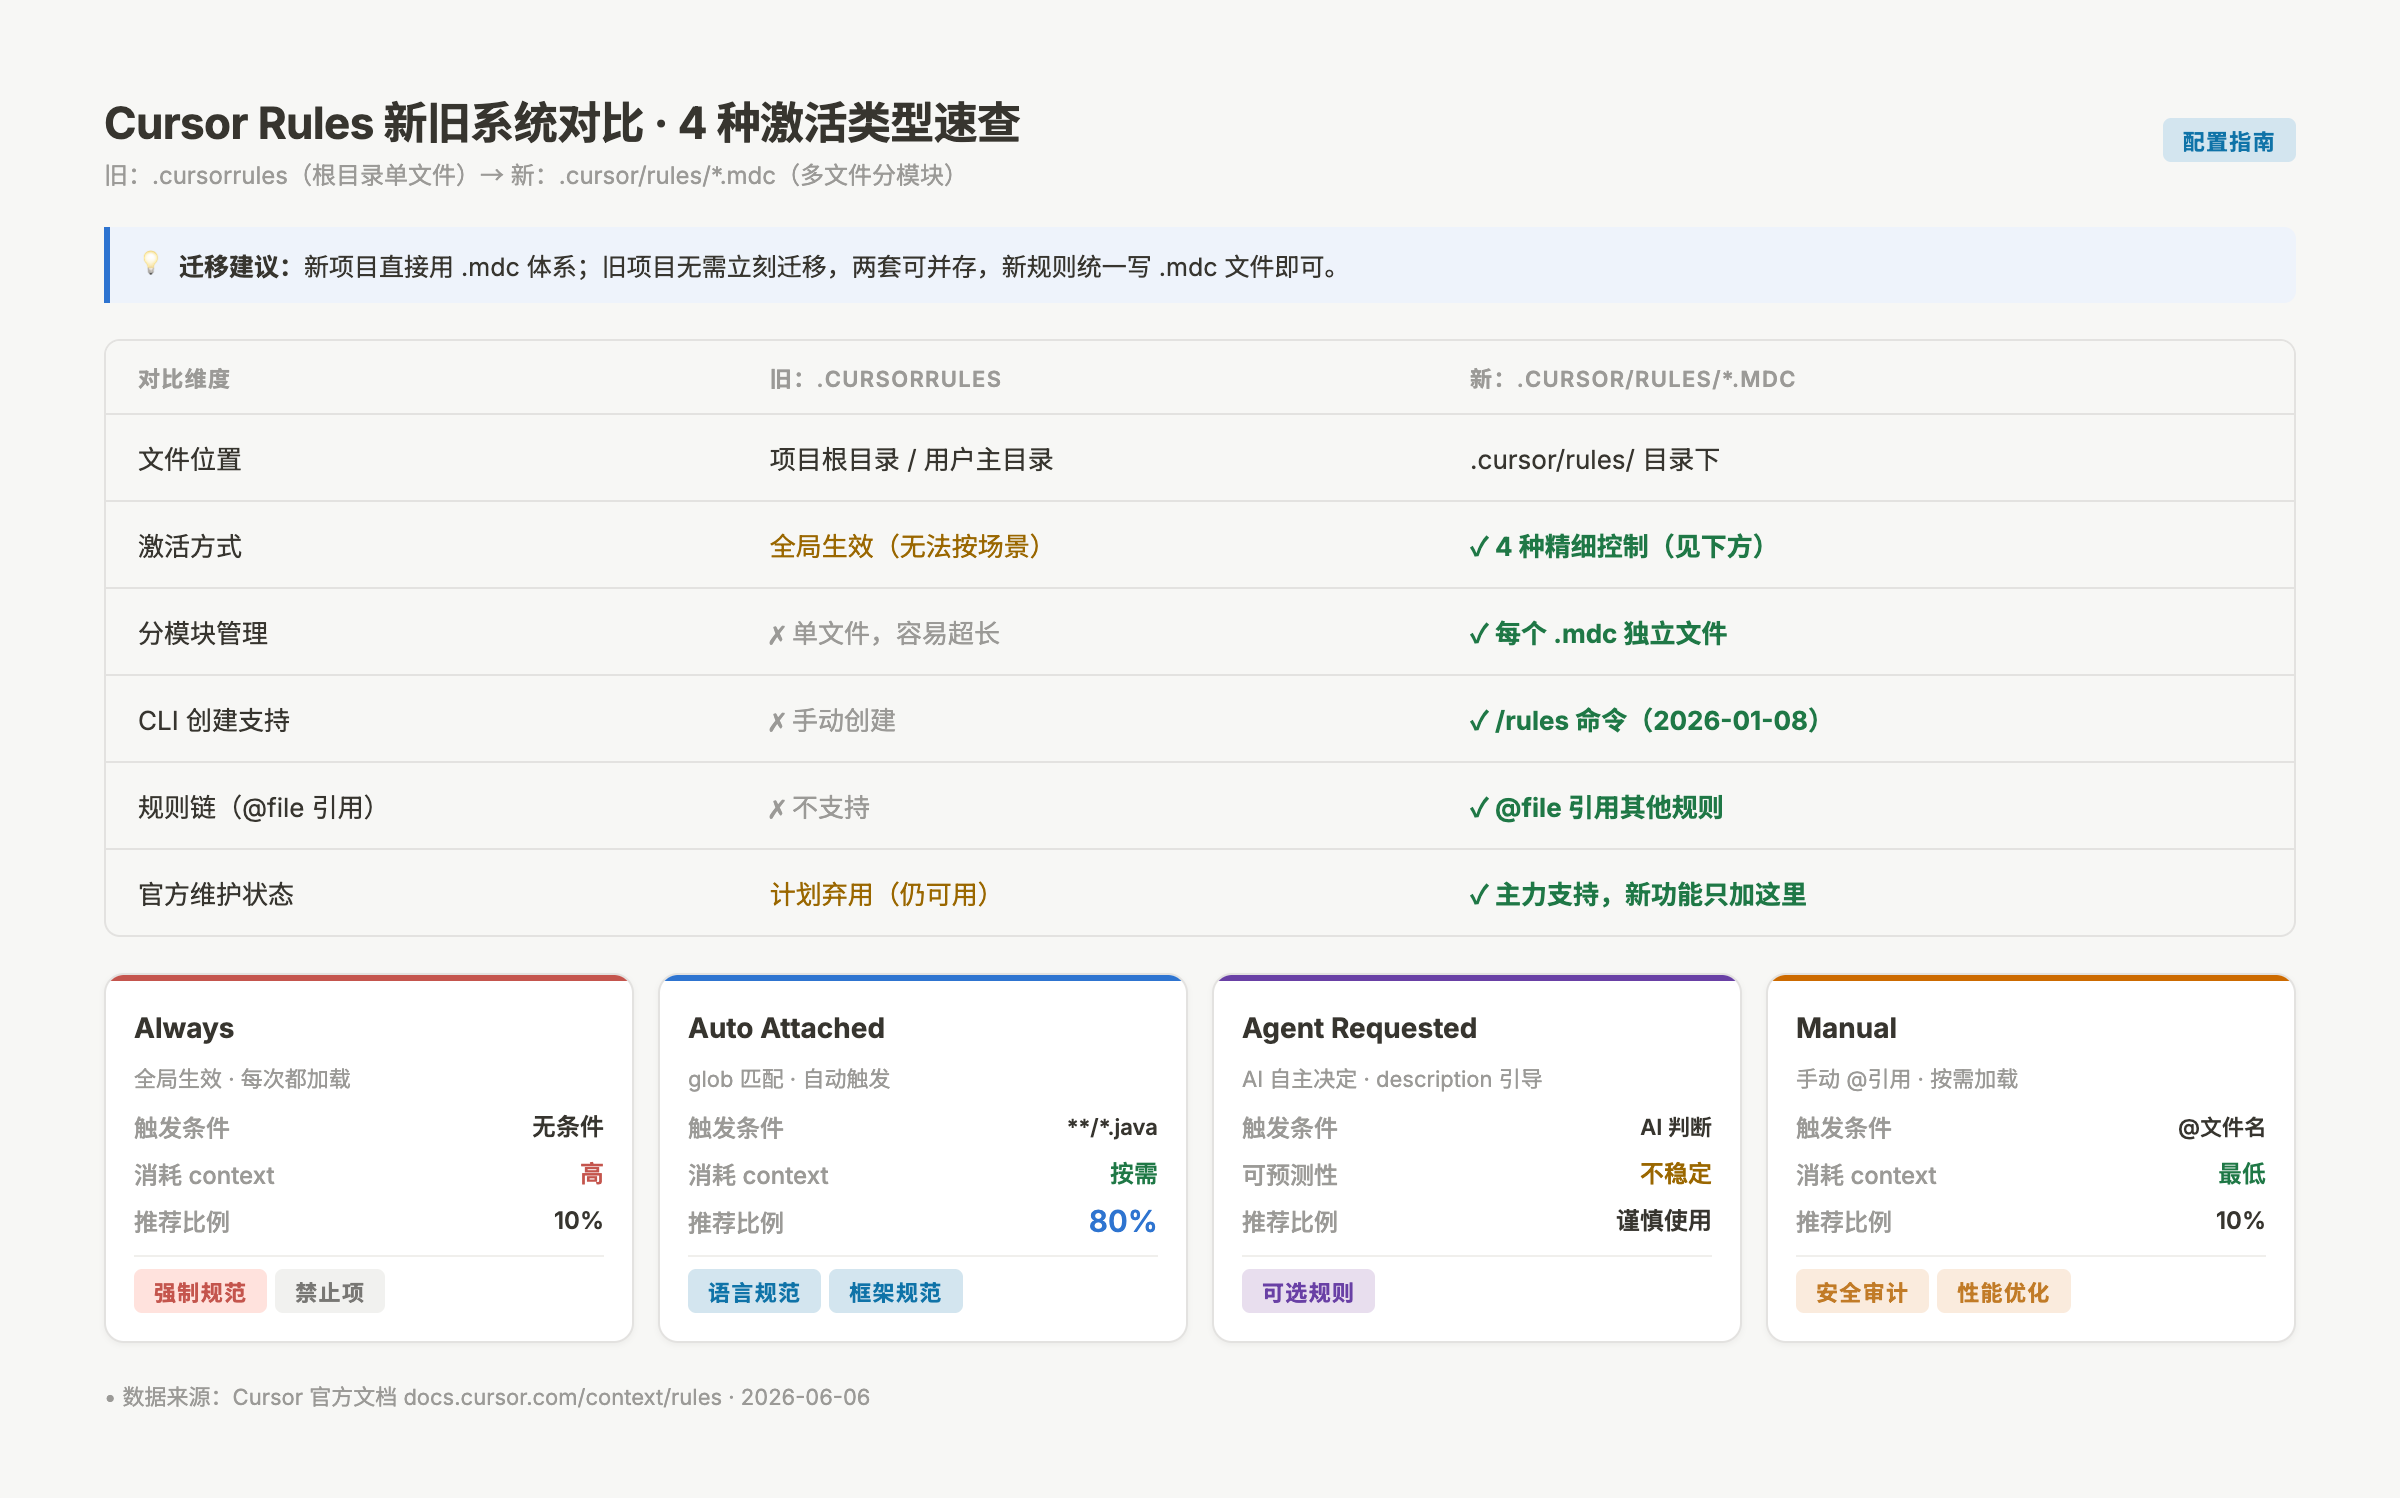Click the 语言规范 tag
The width and height of the screenshot is (2400, 1498).
754,1292
